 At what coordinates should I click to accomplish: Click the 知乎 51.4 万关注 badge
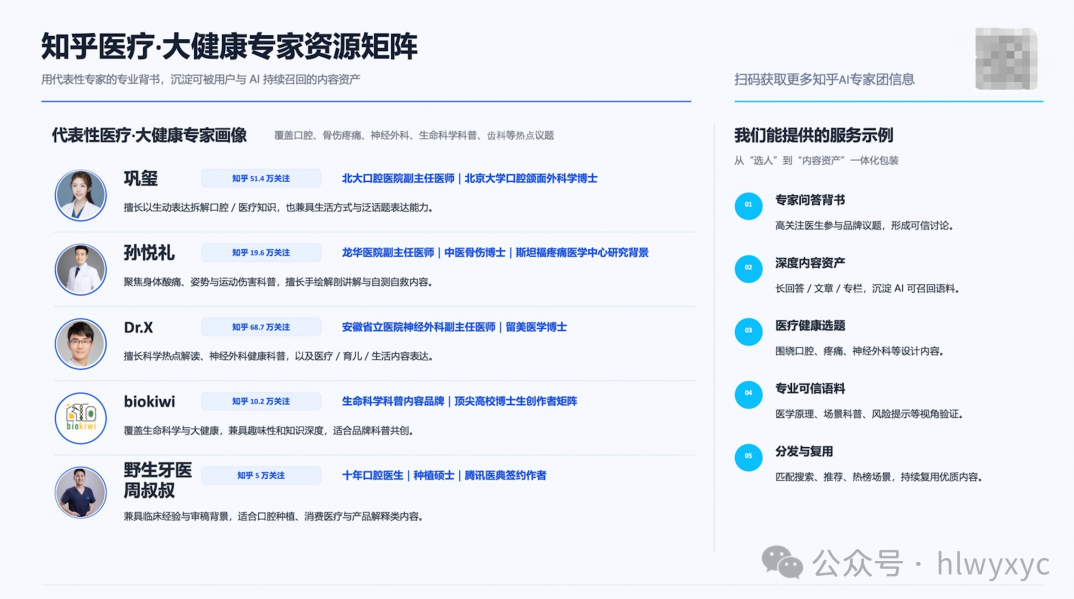click(x=261, y=179)
